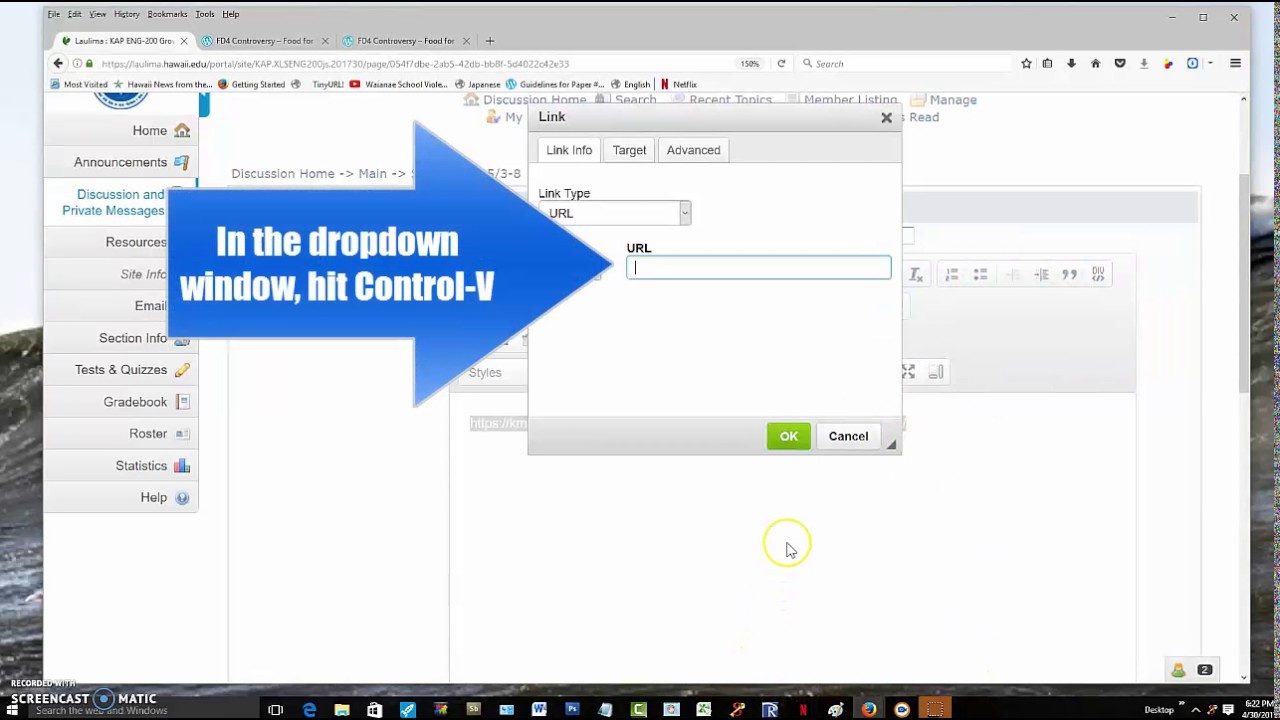Open the Edit menu
The image size is (1280, 720).
75,14
